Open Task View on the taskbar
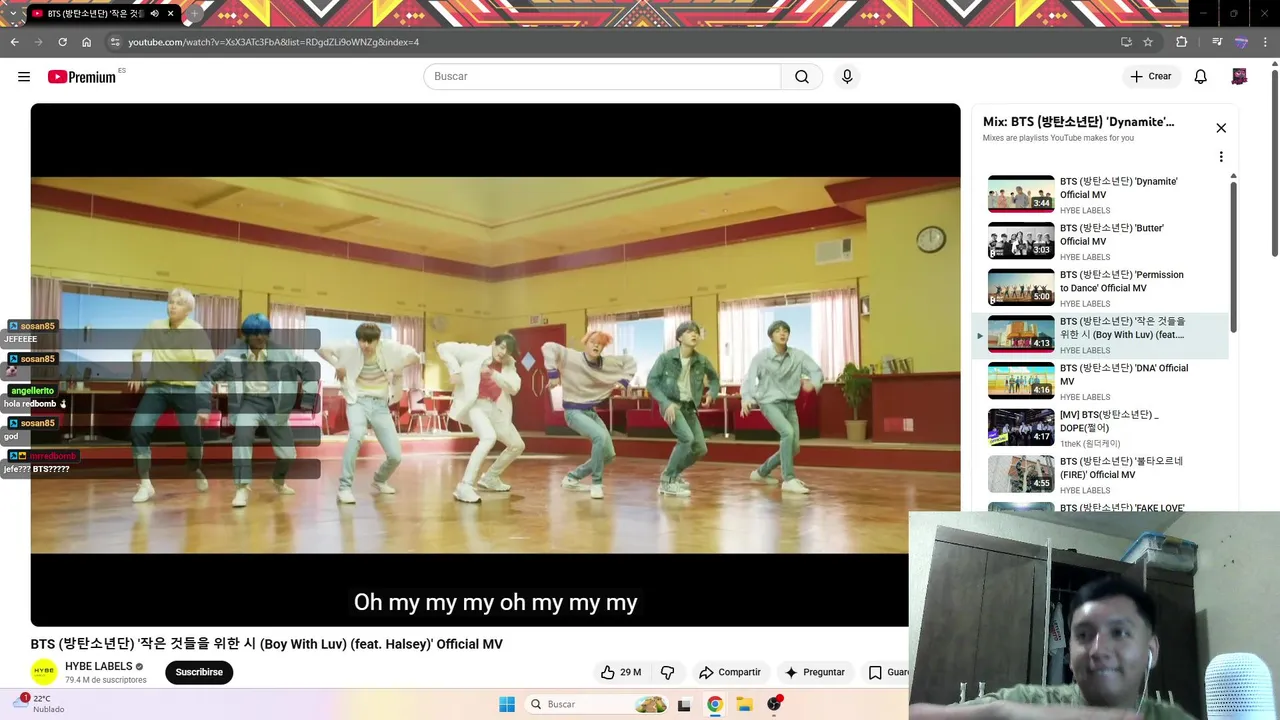The image size is (1280, 720). 684,704
